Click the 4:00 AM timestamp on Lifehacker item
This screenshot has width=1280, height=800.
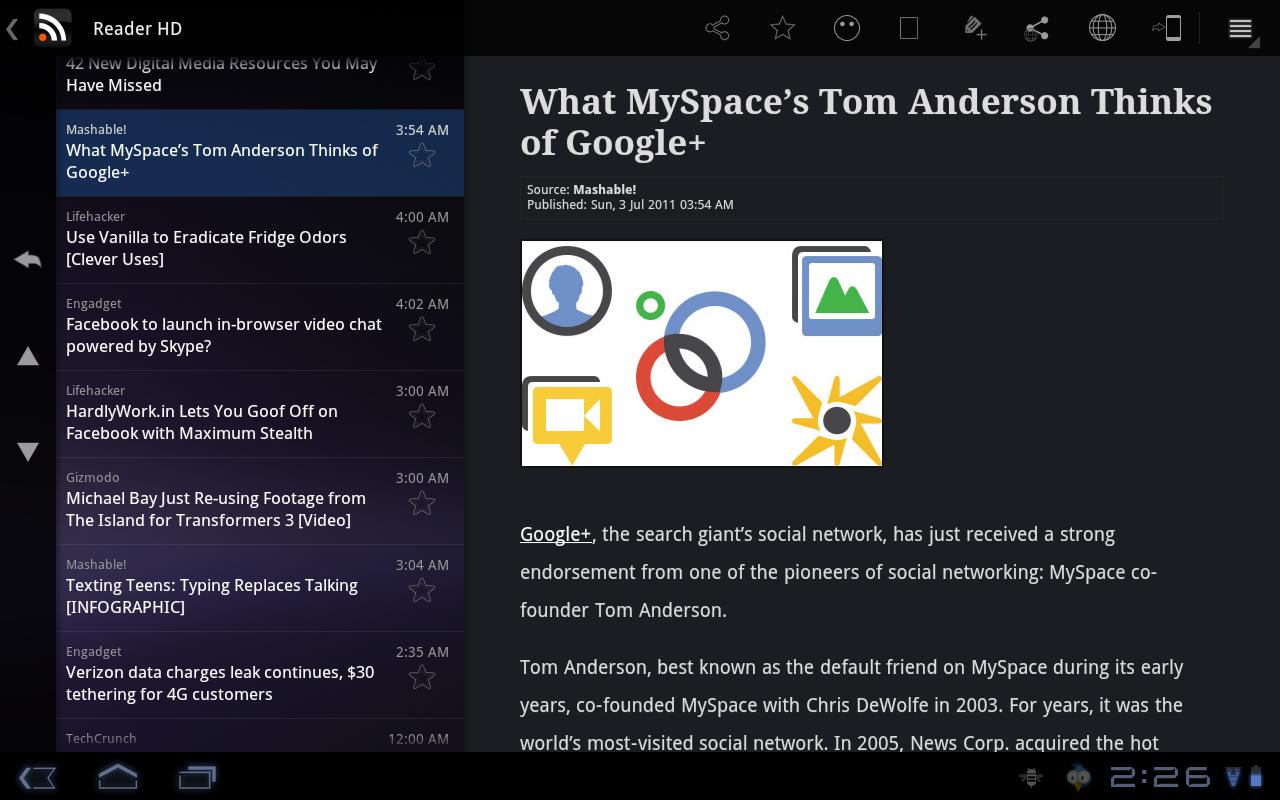(422, 216)
